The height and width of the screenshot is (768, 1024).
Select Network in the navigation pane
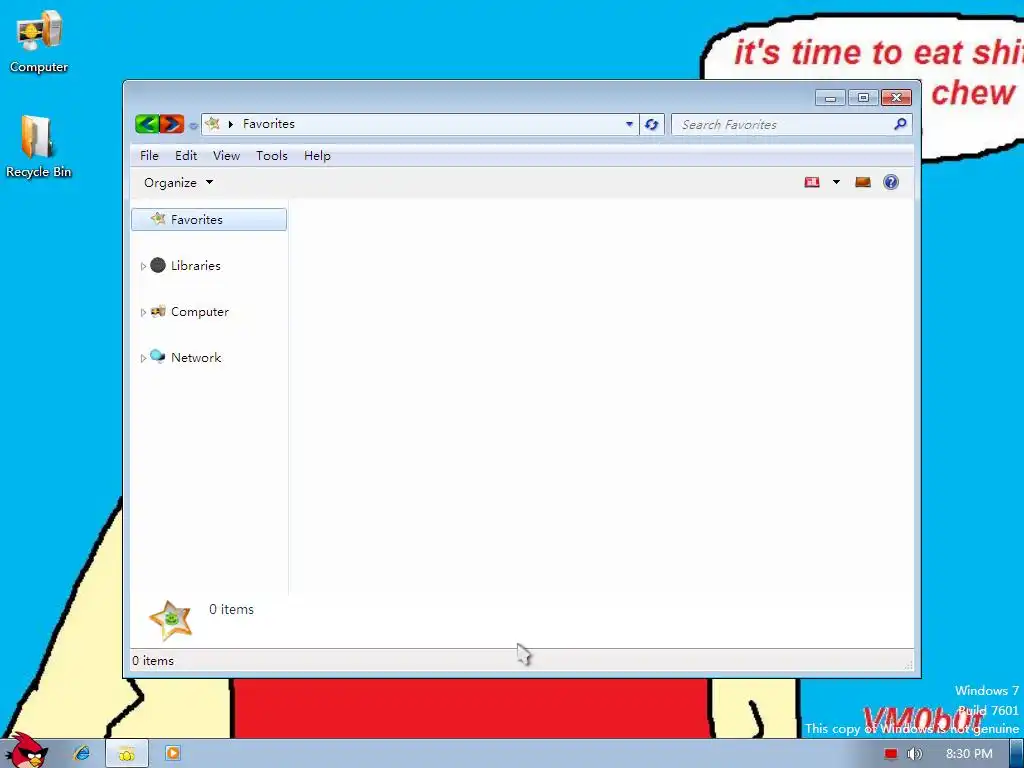pos(196,357)
